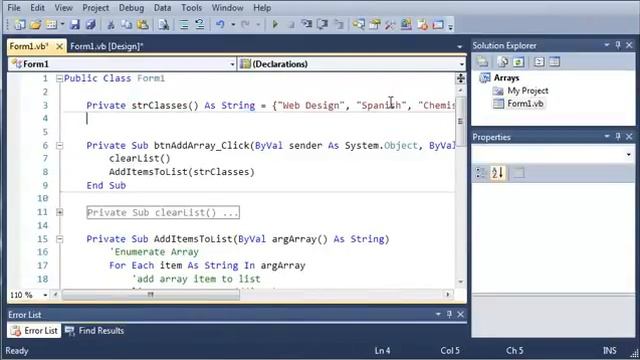Click the Find in Files icon
Image resolution: width=640 pixels, height=360 pixels.
(164, 24)
